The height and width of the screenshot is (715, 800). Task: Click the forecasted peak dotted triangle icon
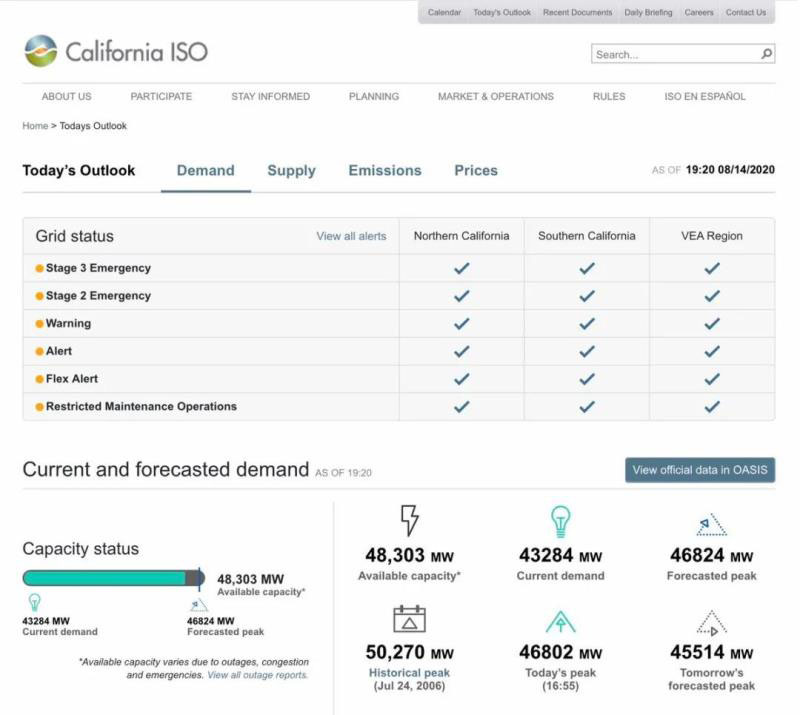click(x=711, y=524)
